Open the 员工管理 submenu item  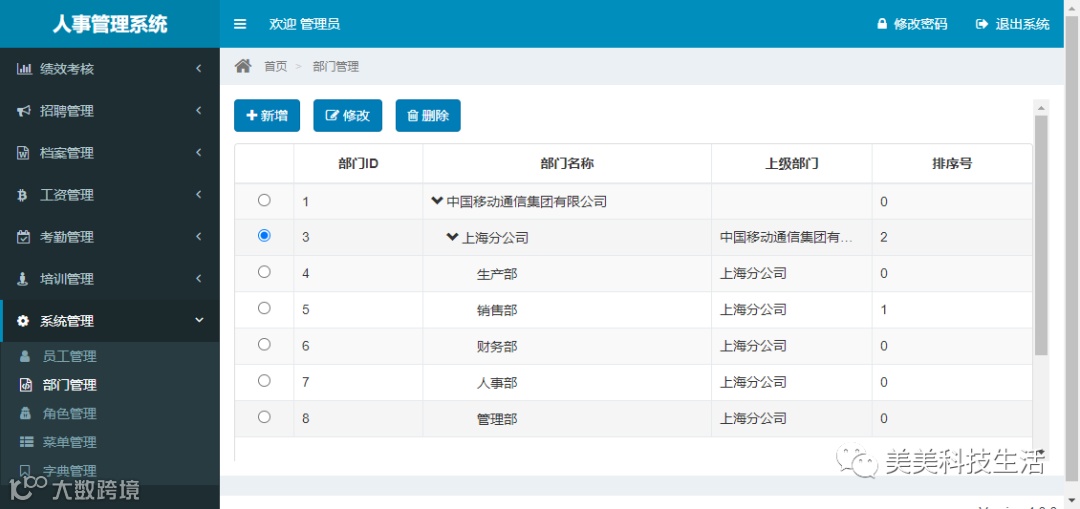70,357
